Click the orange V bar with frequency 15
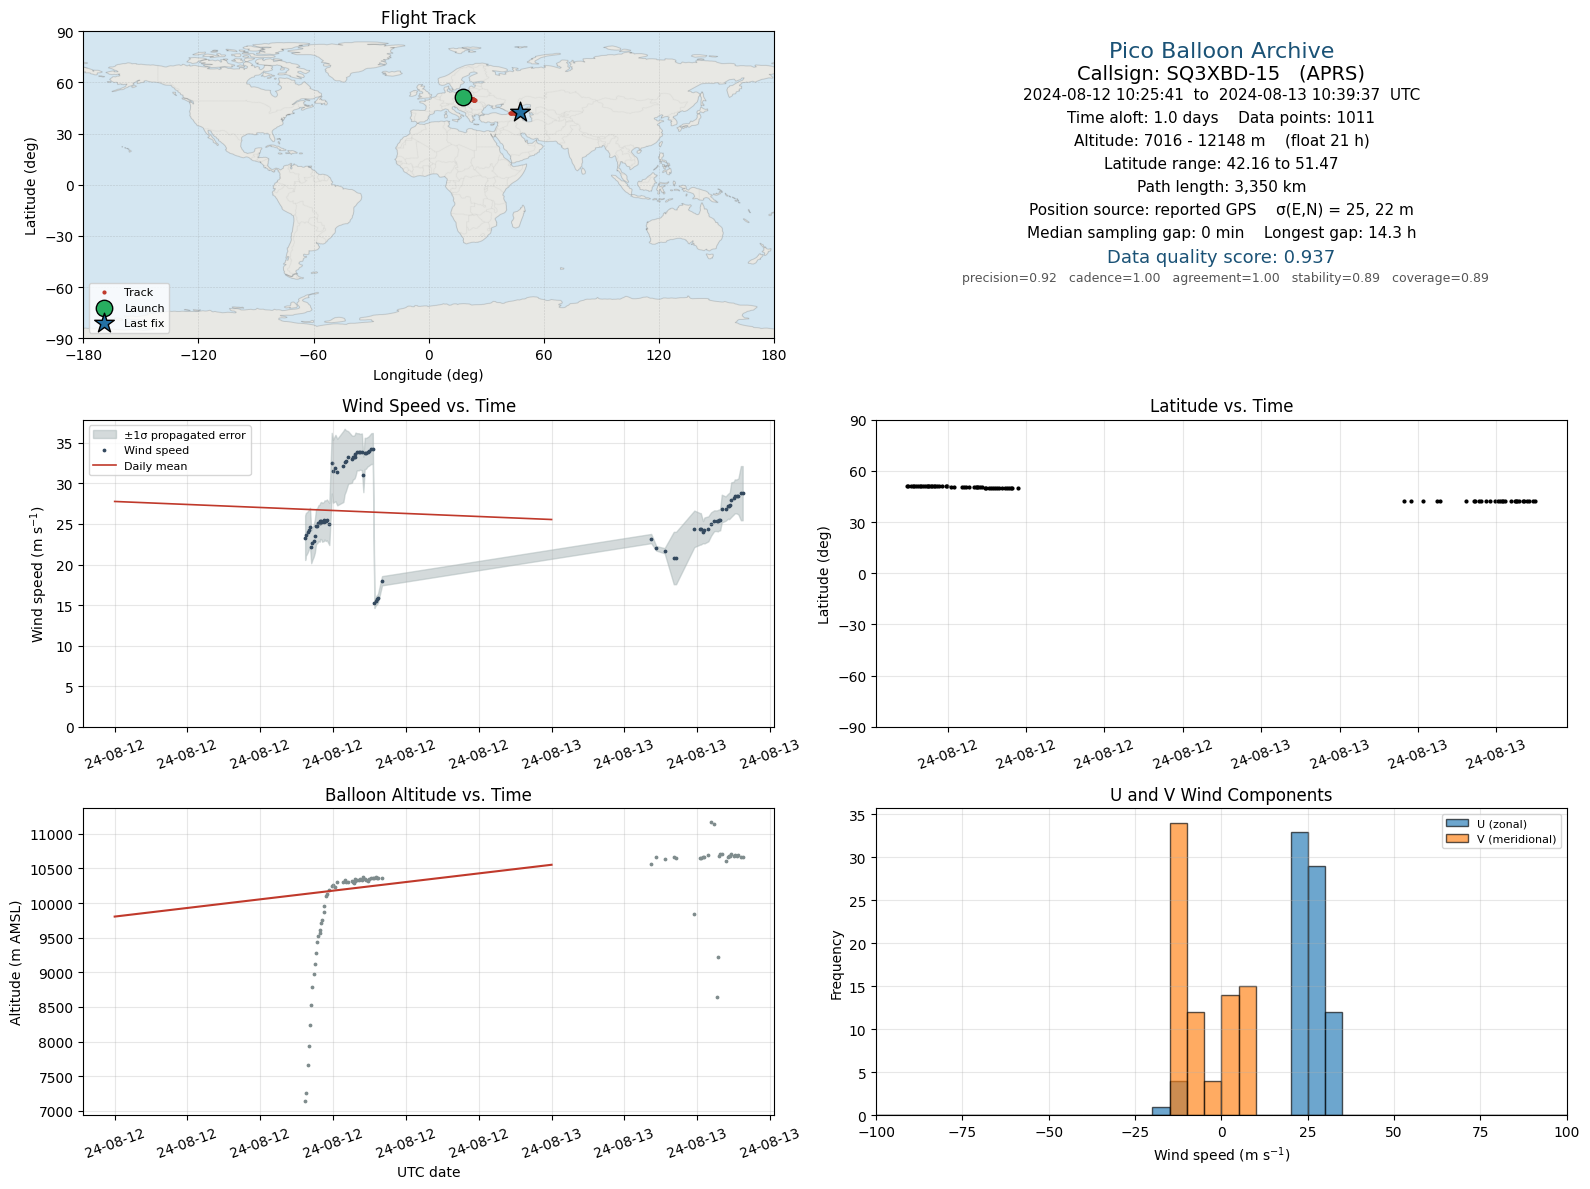 click(1248, 1051)
